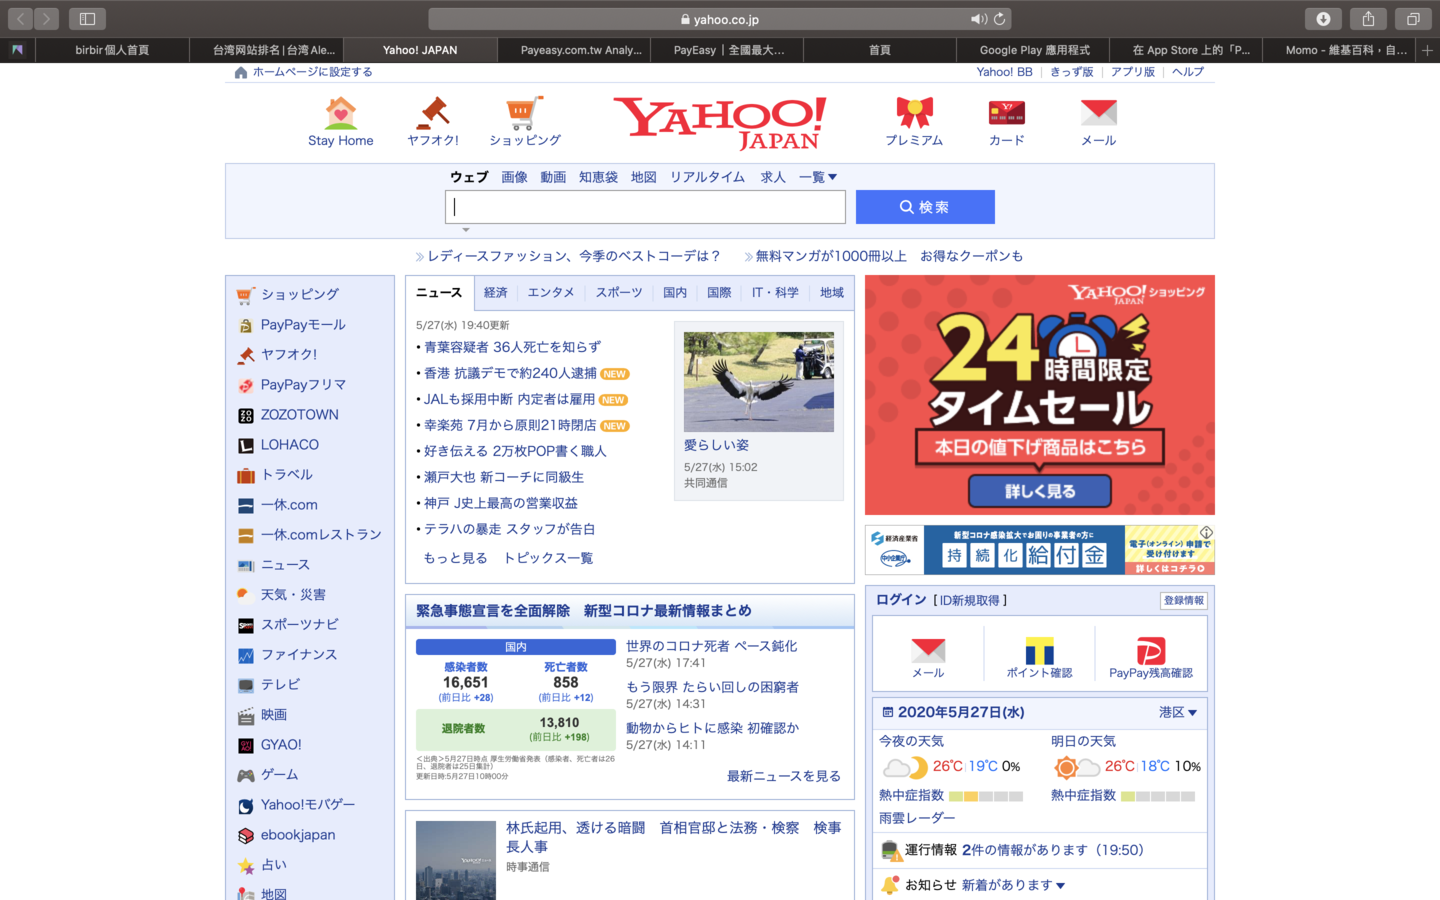Open a new Safari tab with plus

1427,50
